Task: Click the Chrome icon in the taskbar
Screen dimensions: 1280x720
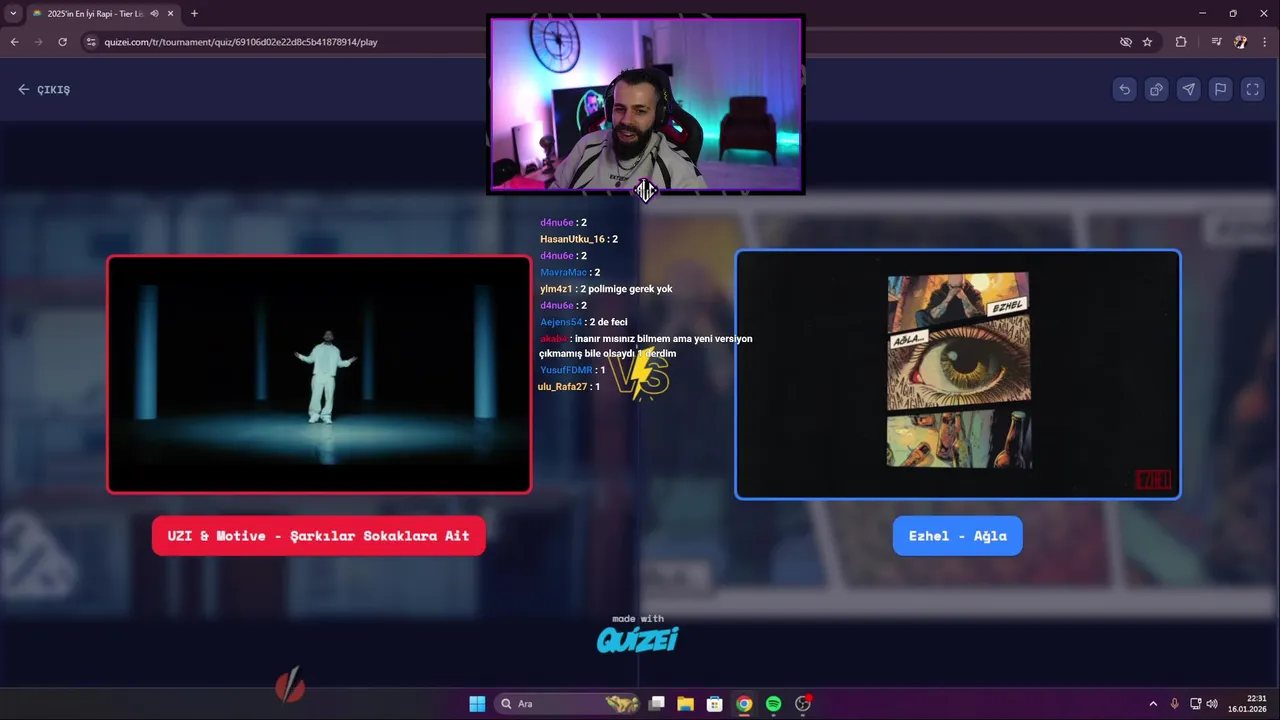Action: pos(744,704)
